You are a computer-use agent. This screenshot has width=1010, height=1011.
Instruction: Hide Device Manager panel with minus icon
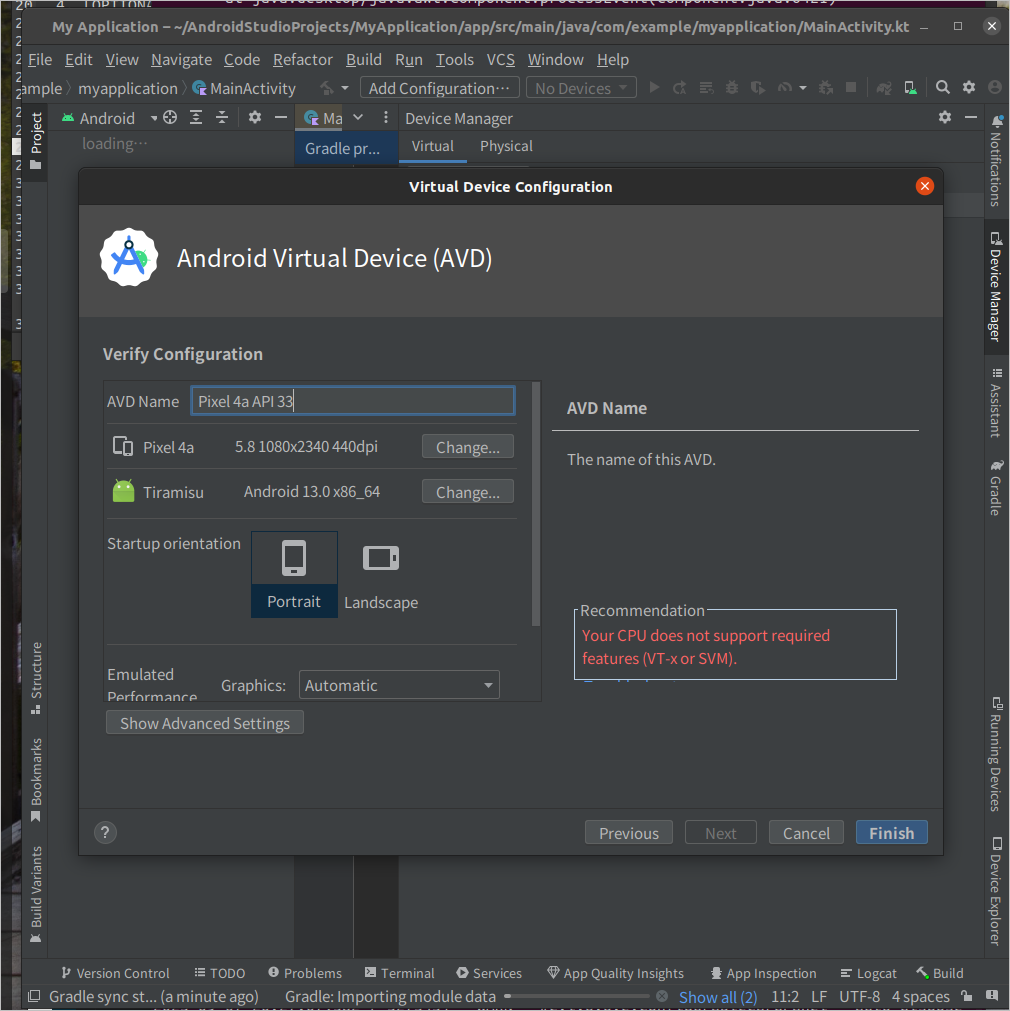pos(971,117)
